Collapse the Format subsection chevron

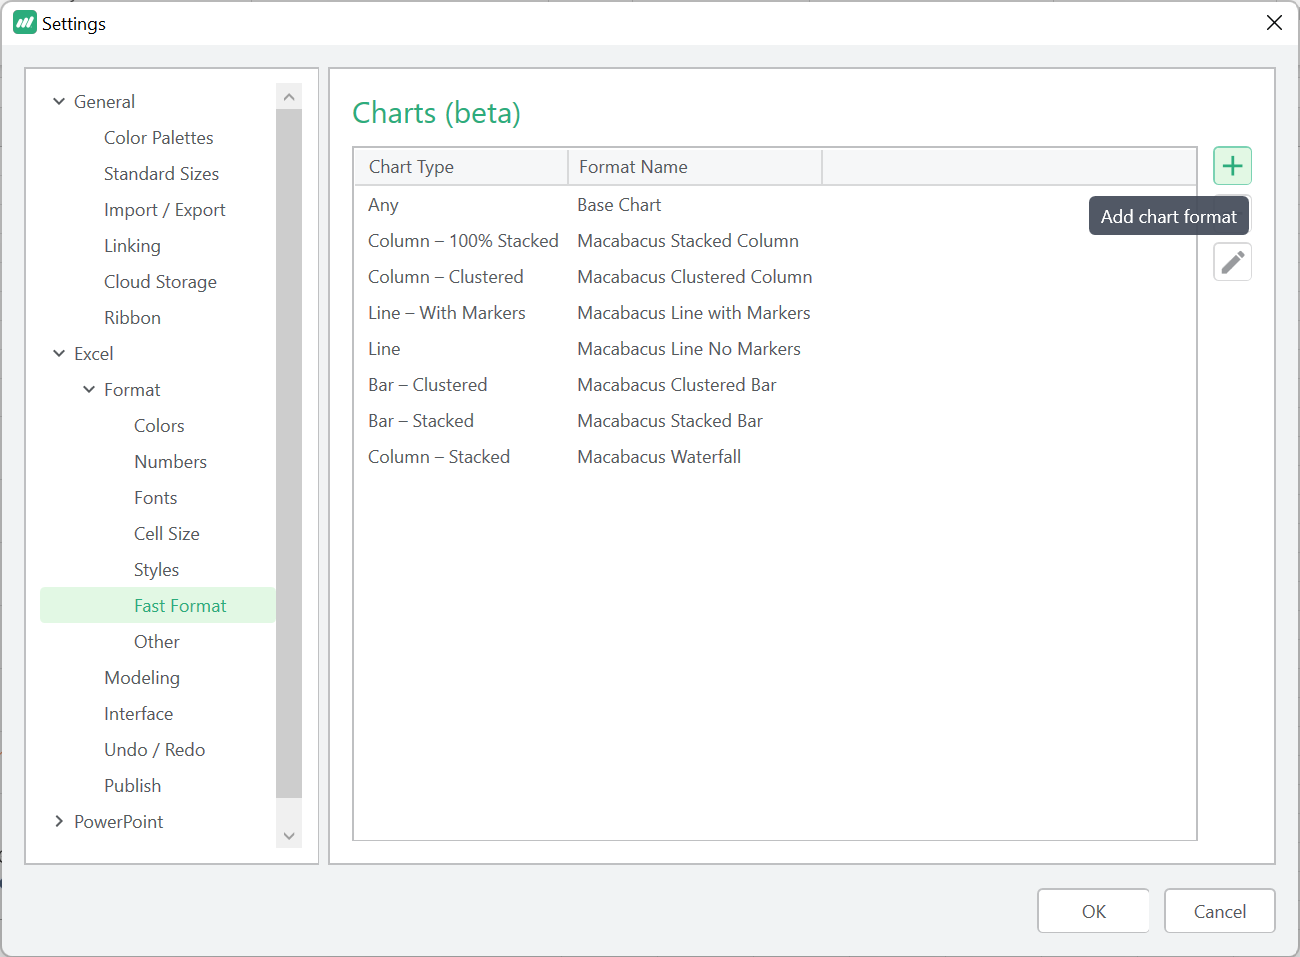89,390
